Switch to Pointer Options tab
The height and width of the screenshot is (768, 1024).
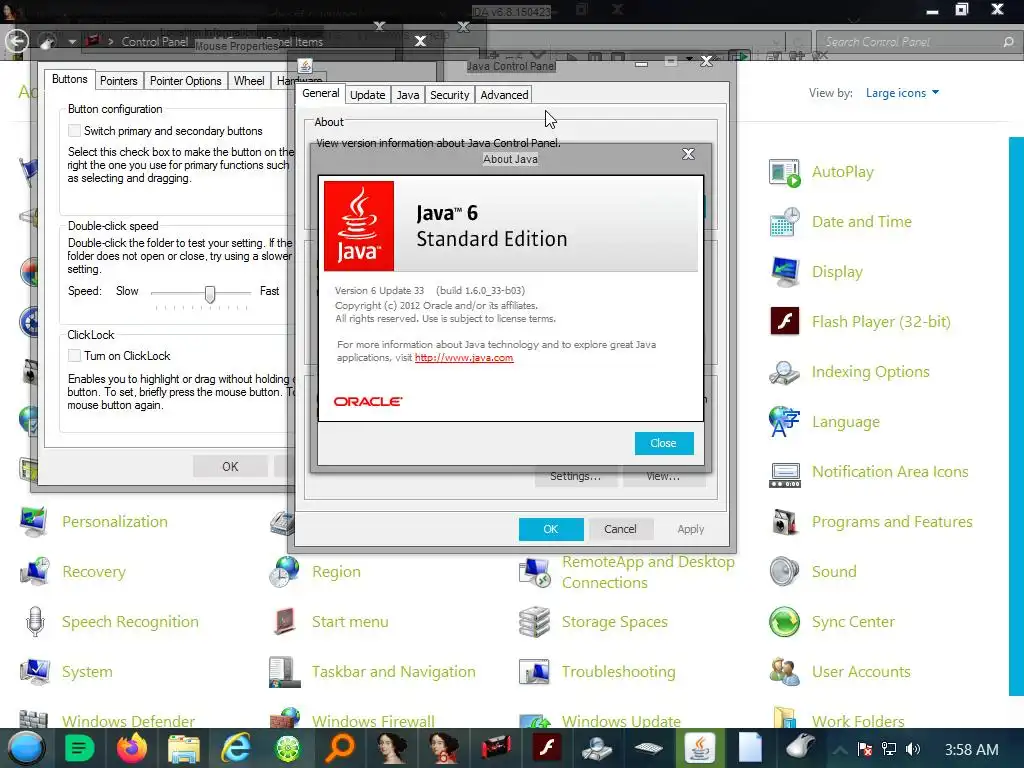pos(185,80)
